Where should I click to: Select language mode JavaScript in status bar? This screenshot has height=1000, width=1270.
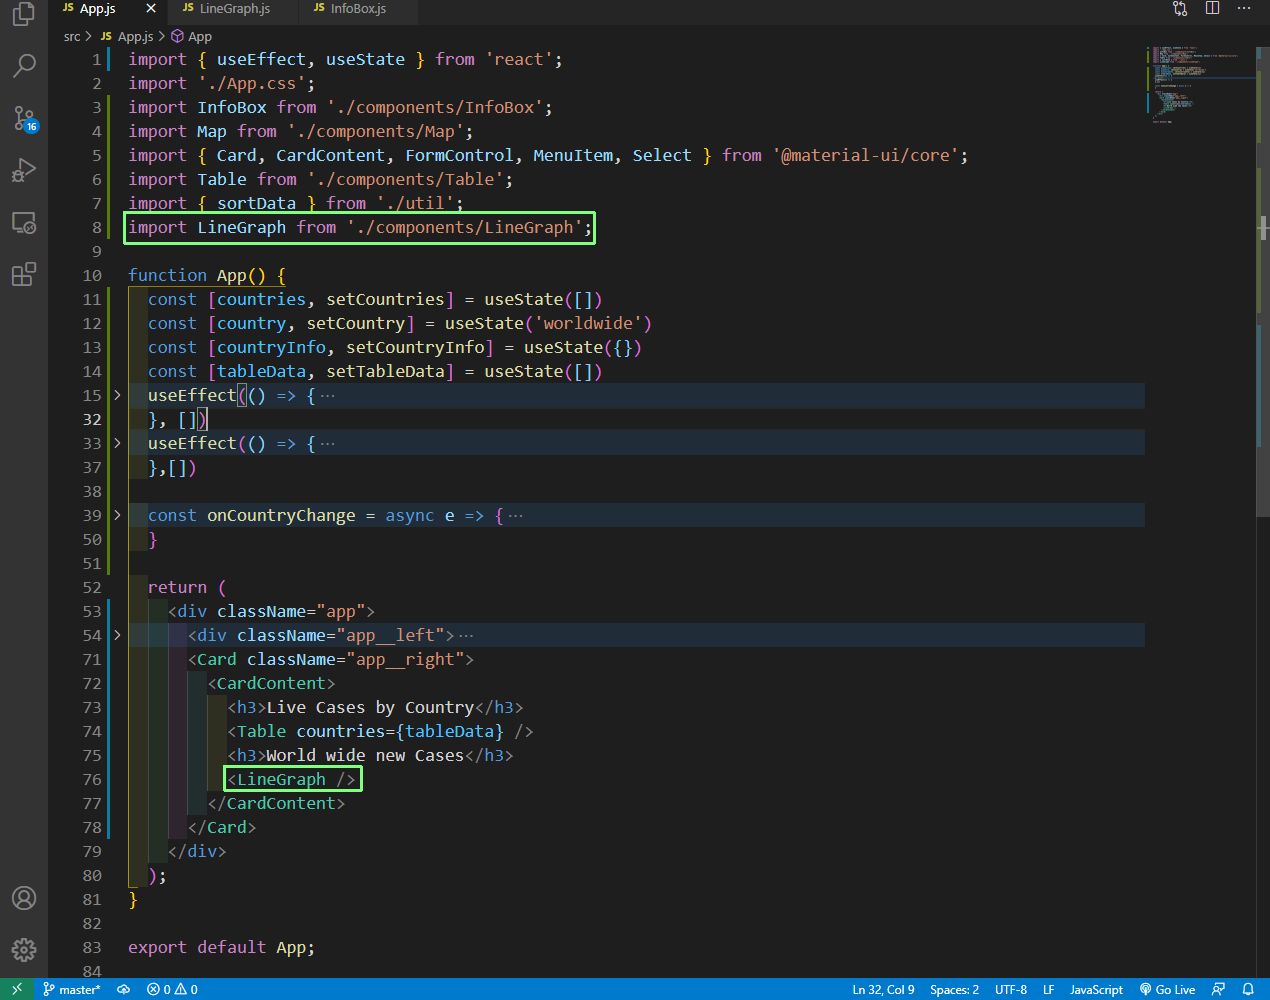pos(1096,989)
